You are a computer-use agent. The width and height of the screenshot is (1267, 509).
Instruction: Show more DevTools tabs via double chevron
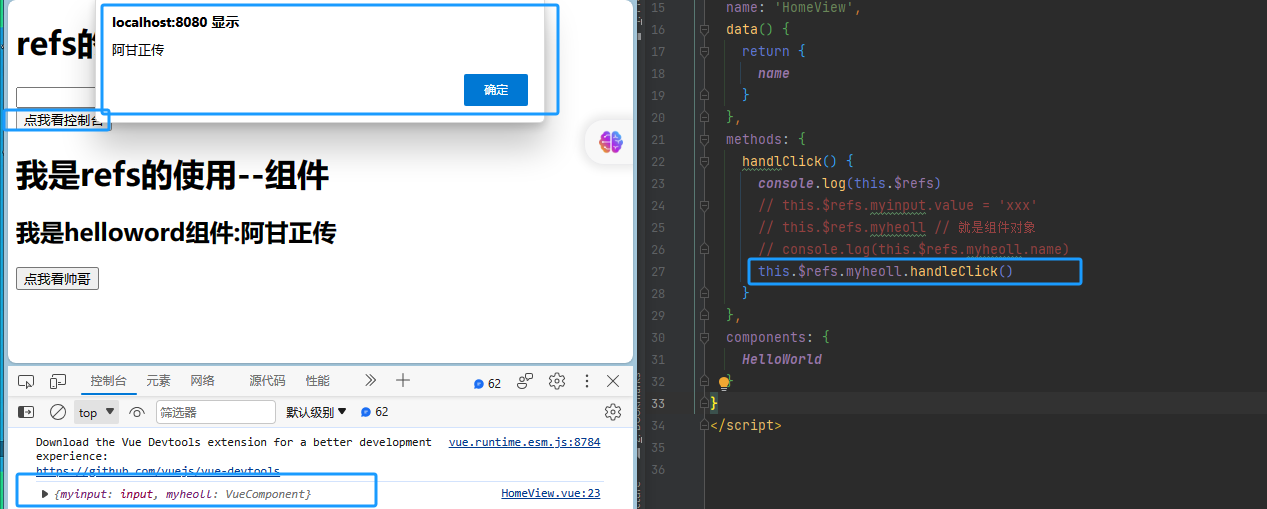coord(370,380)
